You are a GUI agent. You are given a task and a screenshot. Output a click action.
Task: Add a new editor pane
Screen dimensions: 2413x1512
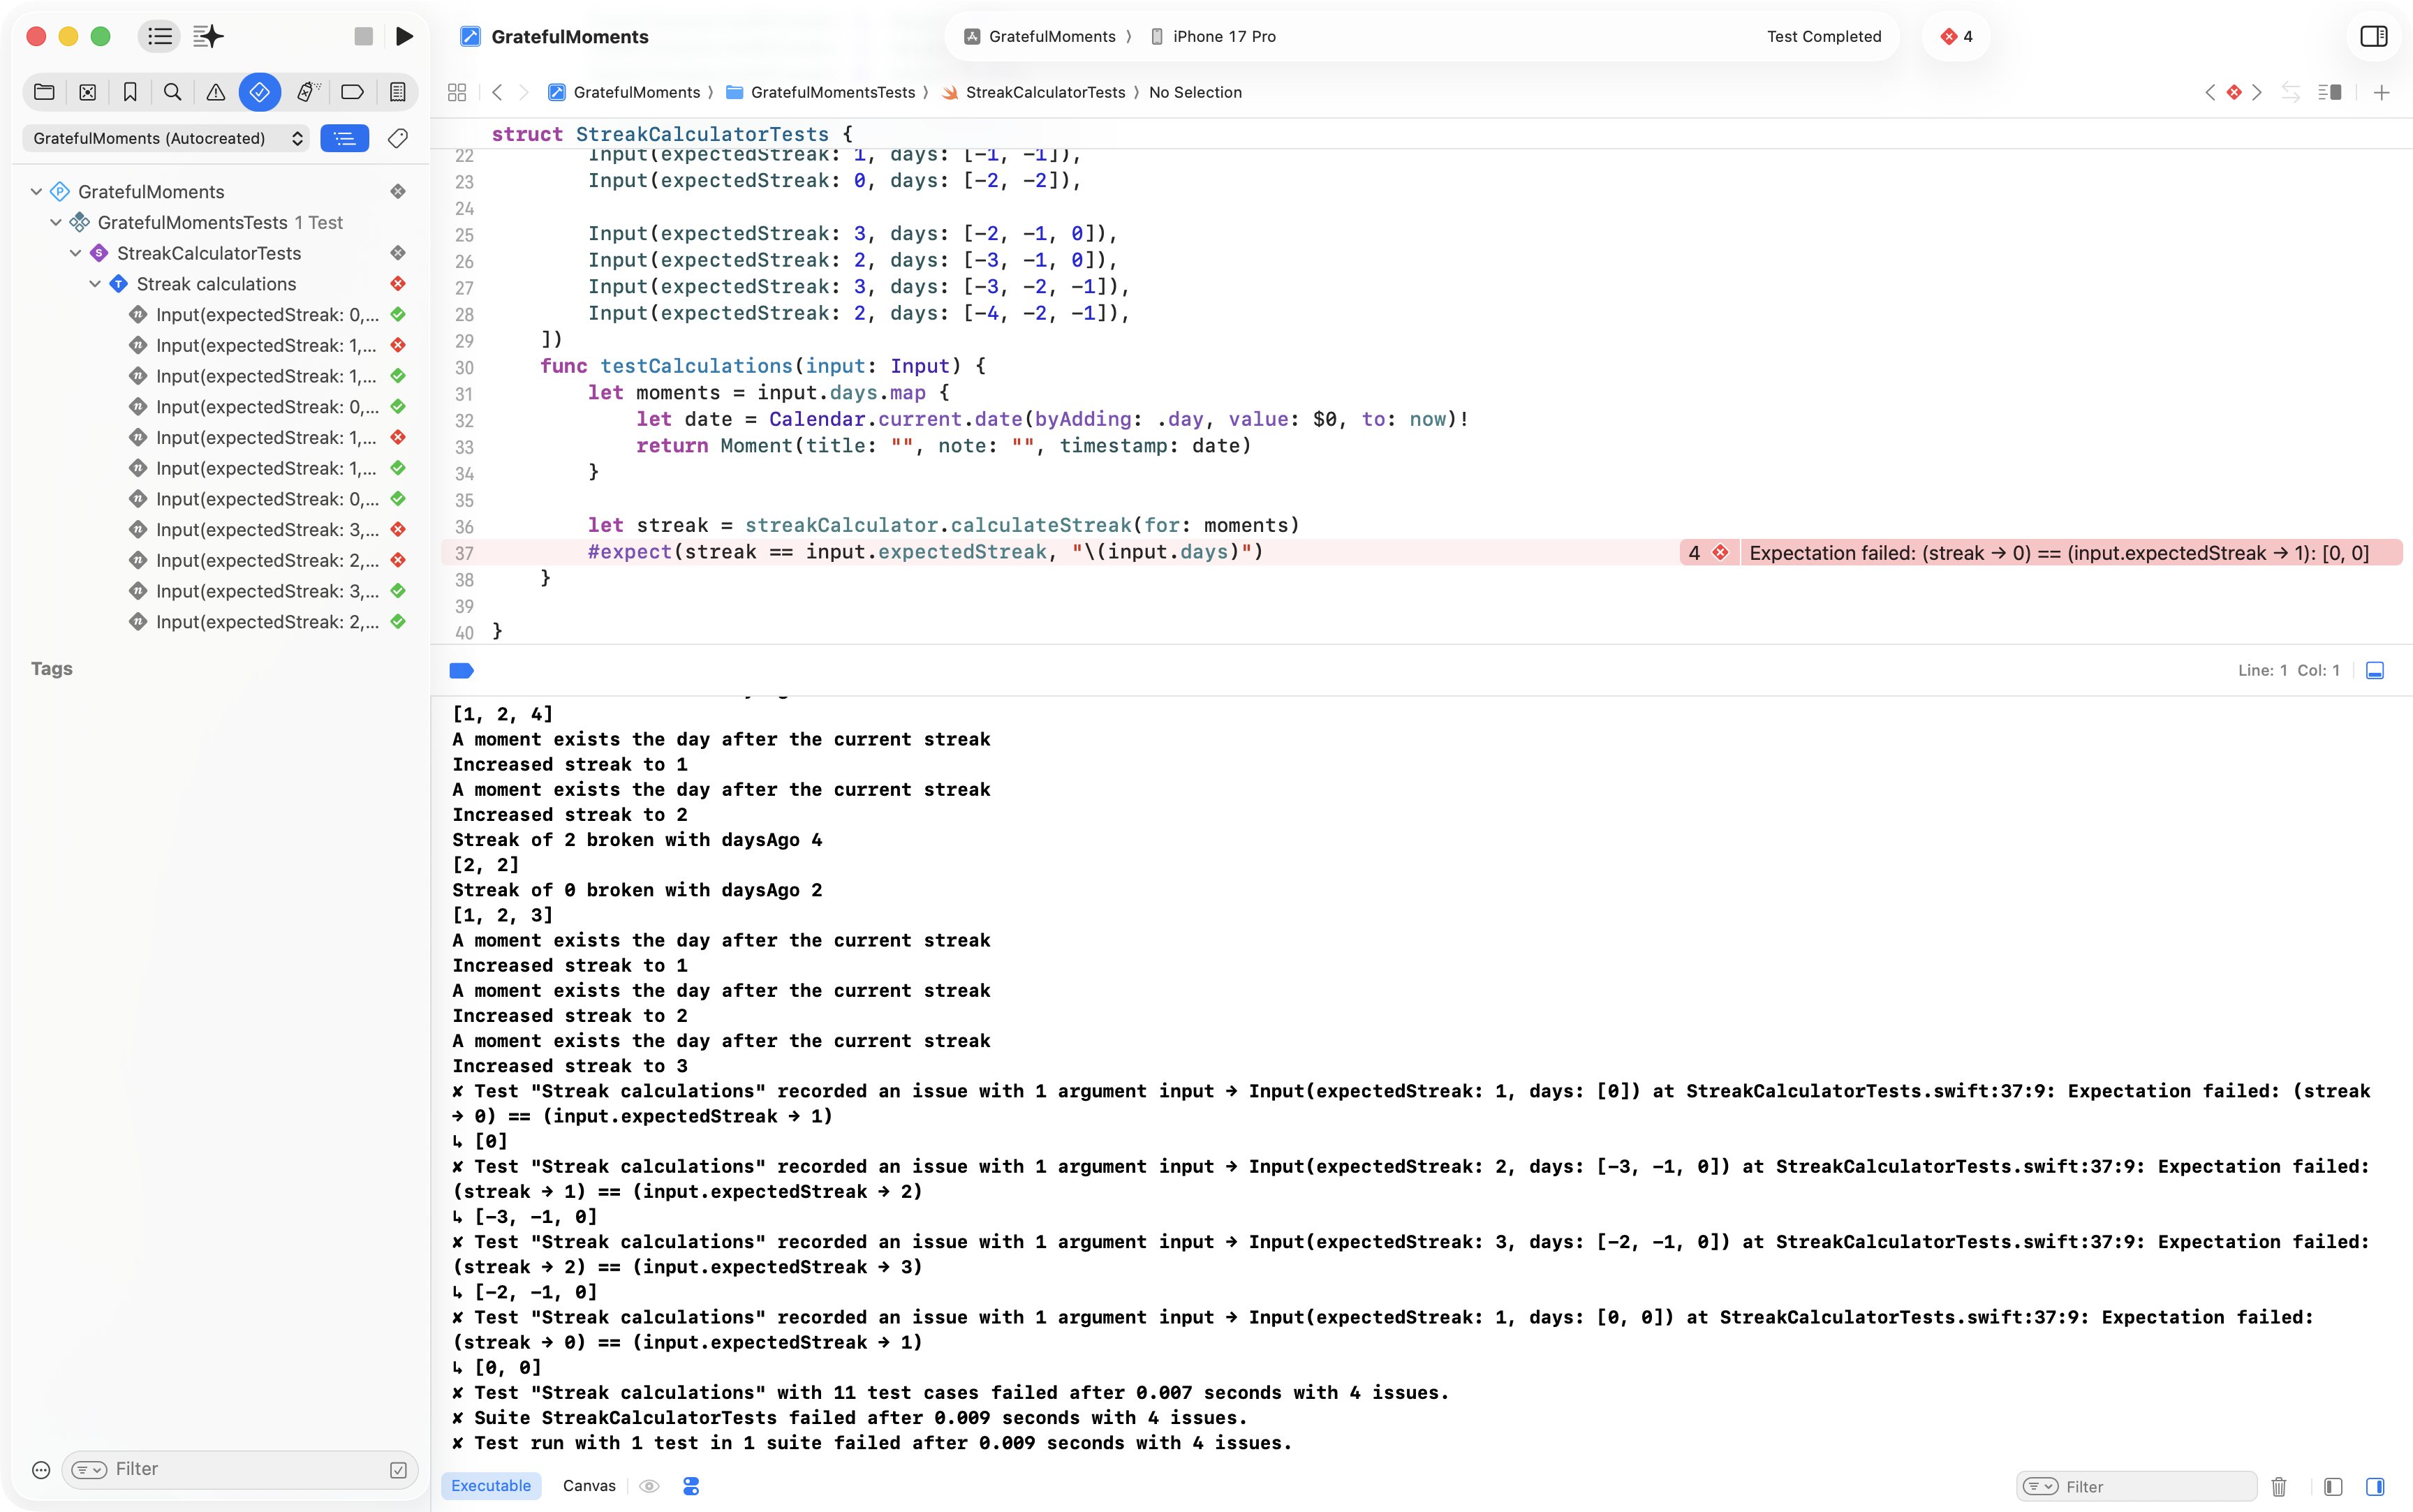pyautogui.click(x=2382, y=92)
